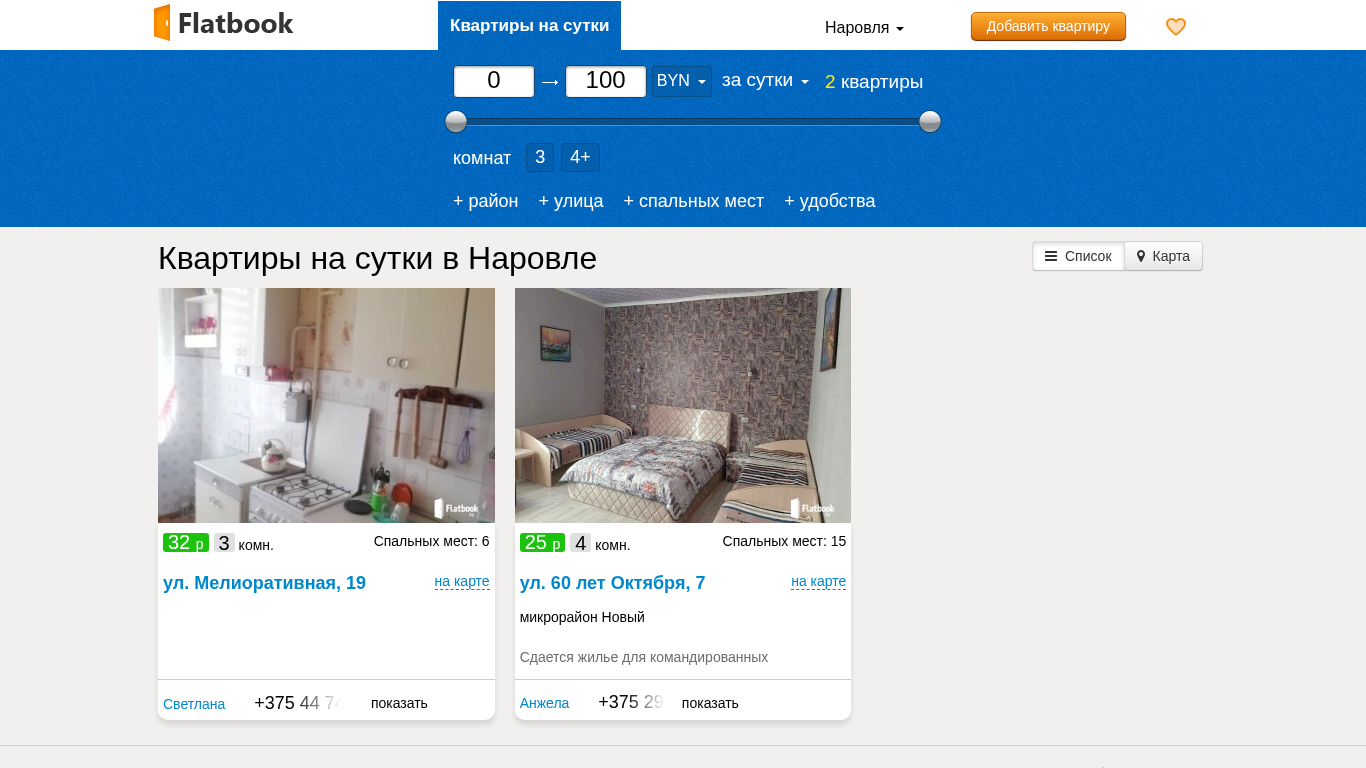Click the Flatbook logo icon

(x=162, y=23)
